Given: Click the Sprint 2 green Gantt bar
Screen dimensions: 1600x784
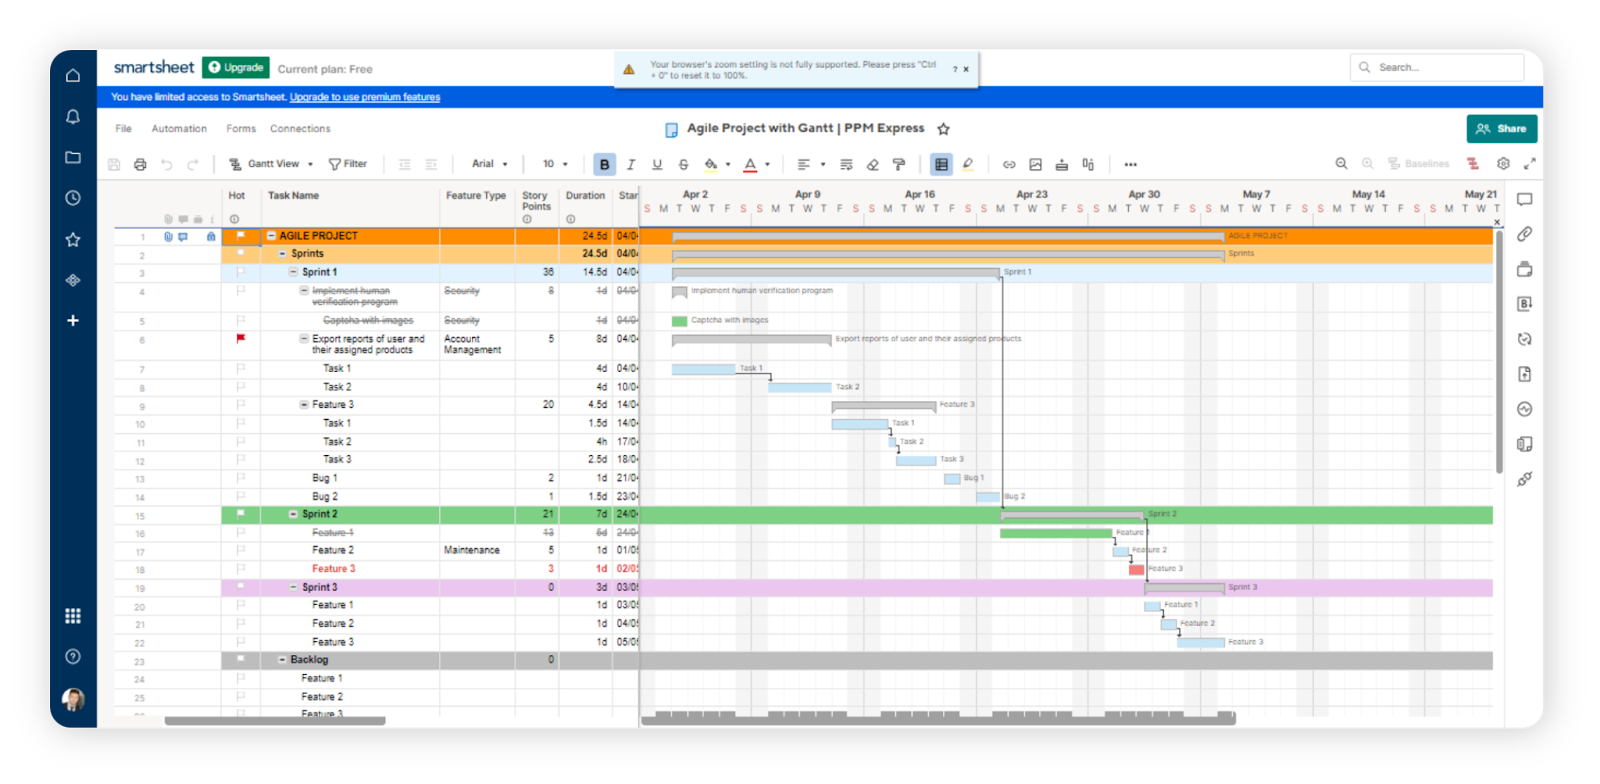Looking at the screenshot, I should pos(1056,533).
